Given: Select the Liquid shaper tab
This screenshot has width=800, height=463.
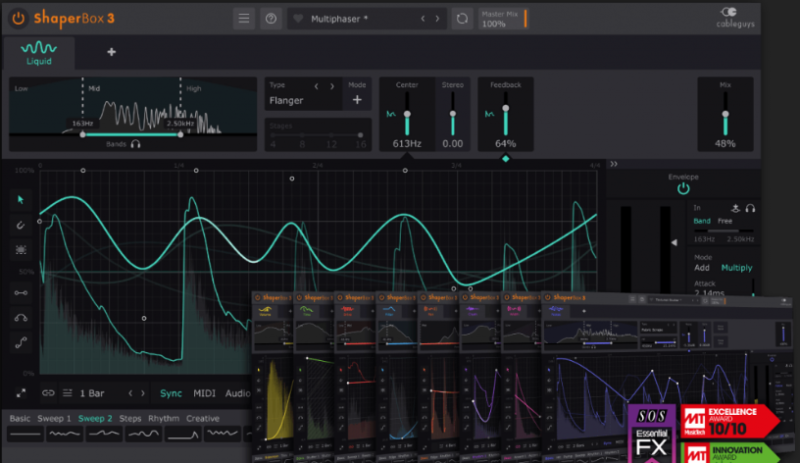Looking at the screenshot, I should pos(39,54).
